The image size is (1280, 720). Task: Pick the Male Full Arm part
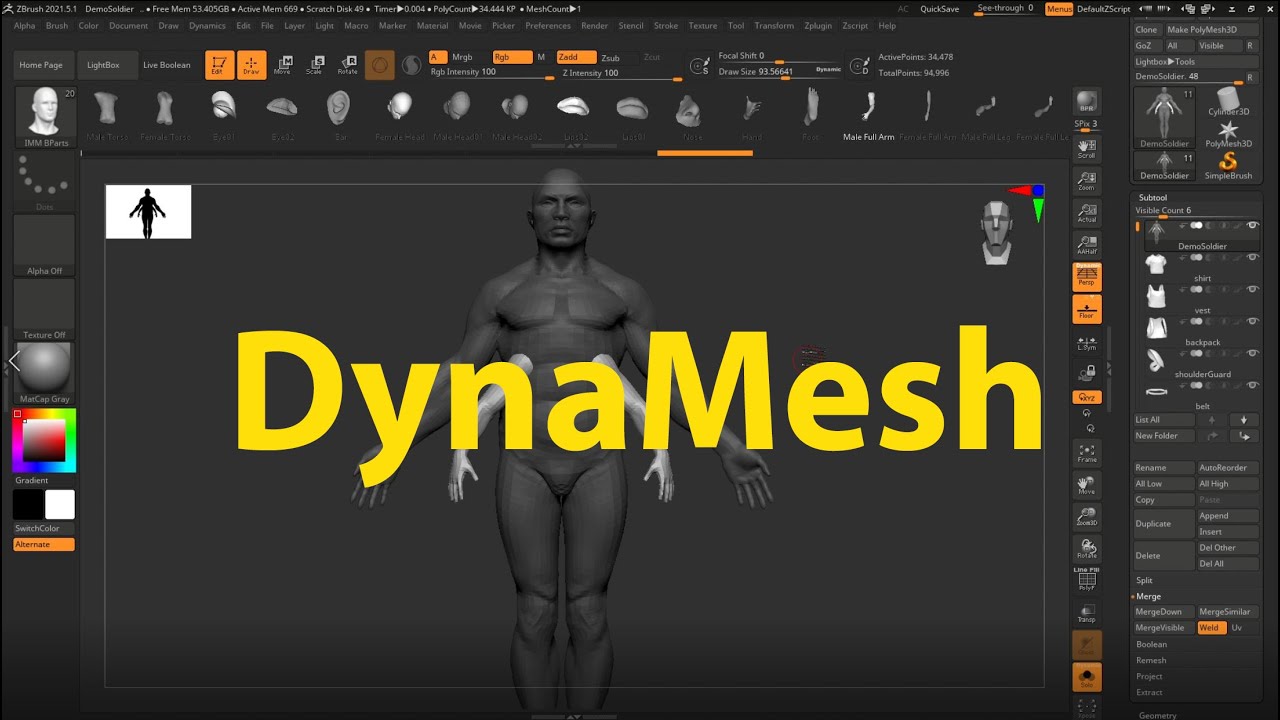[869, 113]
